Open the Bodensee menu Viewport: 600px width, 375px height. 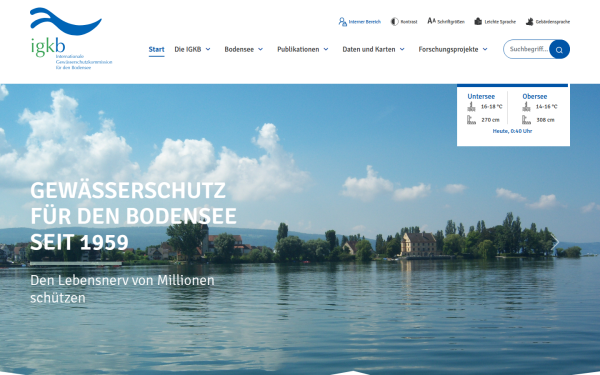(239, 49)
